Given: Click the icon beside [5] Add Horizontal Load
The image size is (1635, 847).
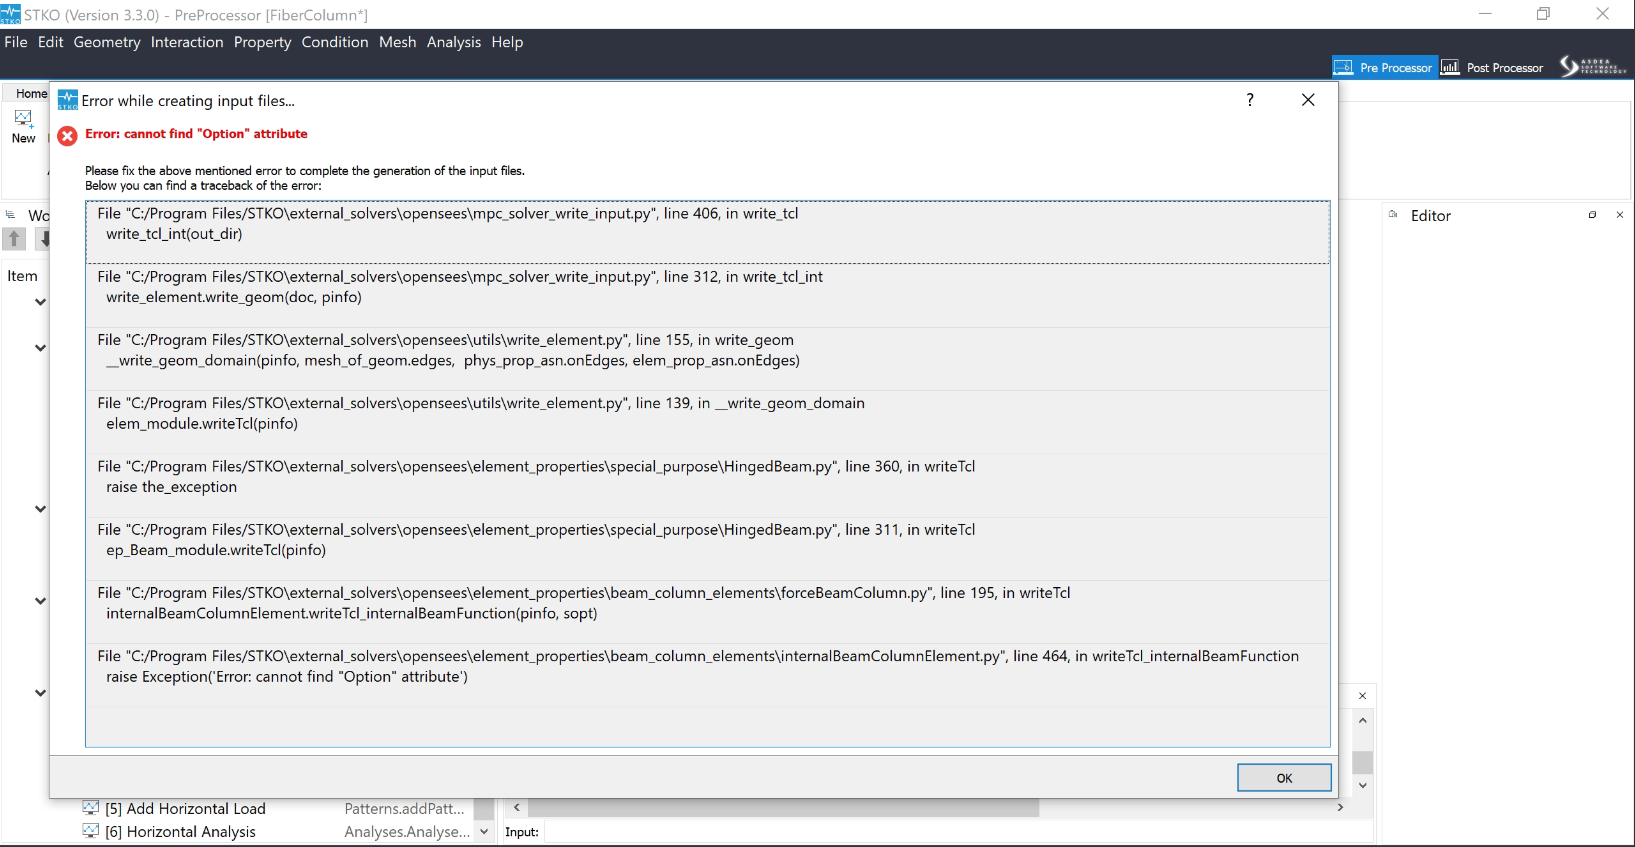Looking at the screenshot, I should [91, 808].
